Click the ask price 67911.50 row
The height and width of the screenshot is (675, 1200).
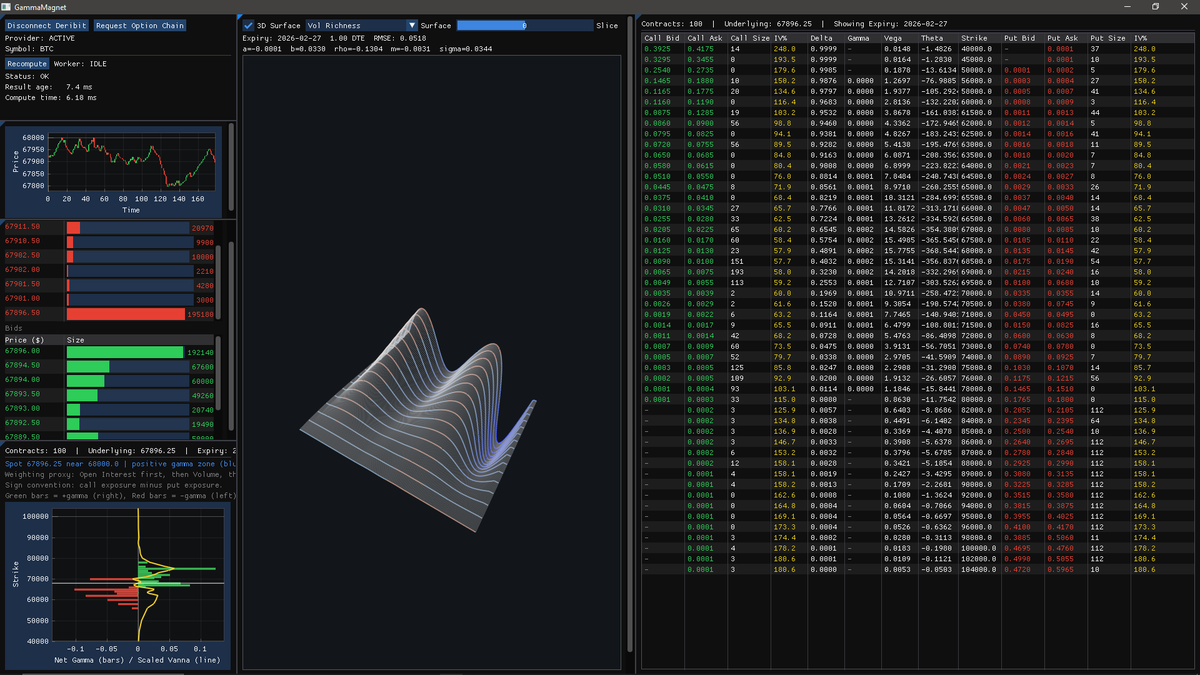pyautogui.click(x=110, y=228)
